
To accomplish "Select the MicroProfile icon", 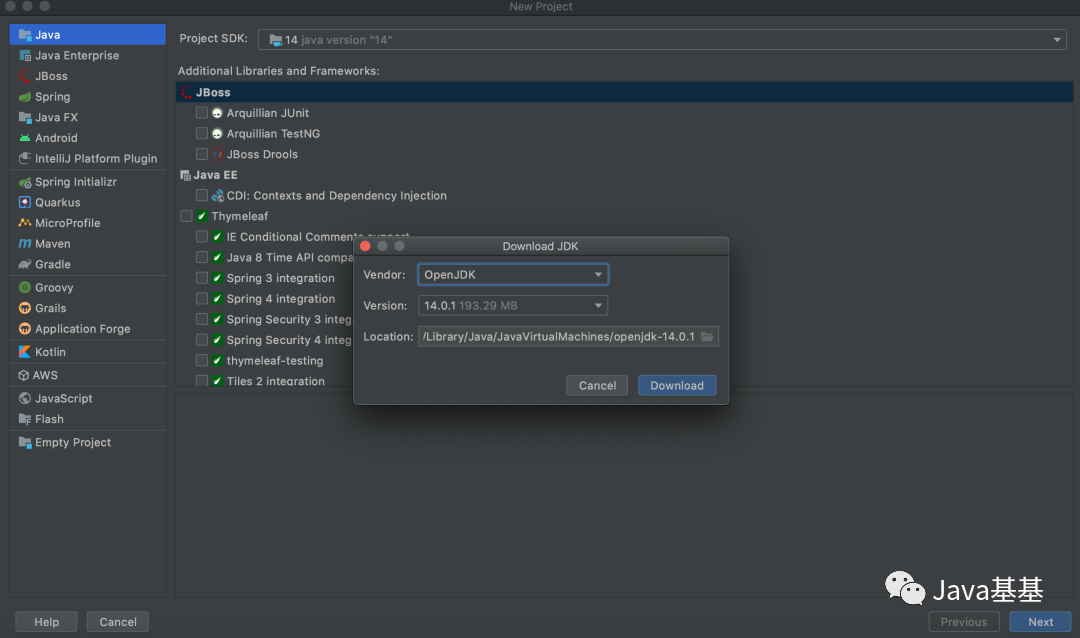I will tap(25, 223).
